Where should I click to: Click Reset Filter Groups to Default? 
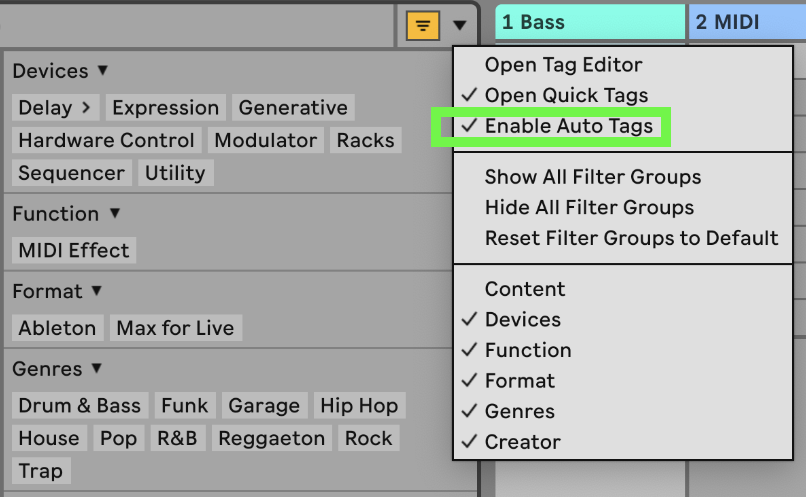(631, 238)
